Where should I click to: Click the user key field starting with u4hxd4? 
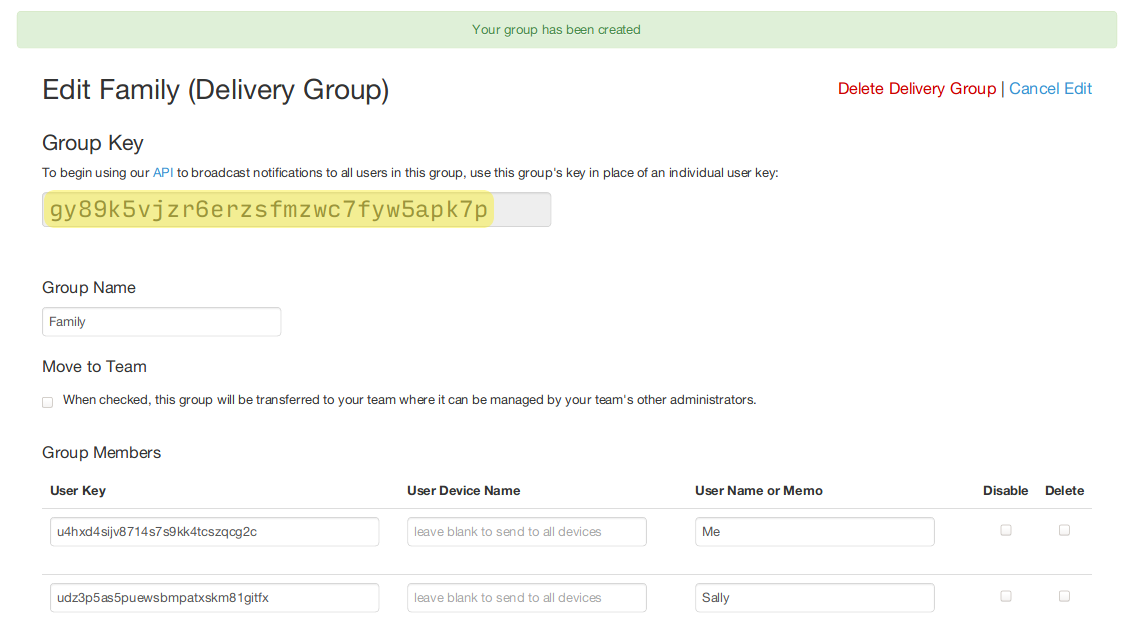214,532
